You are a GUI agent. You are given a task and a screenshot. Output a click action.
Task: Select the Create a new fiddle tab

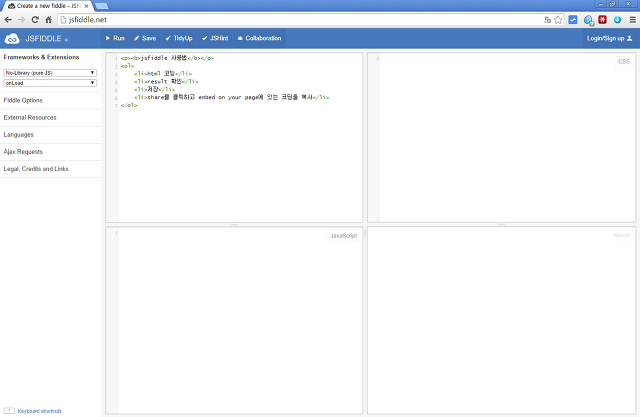point(47,6)
